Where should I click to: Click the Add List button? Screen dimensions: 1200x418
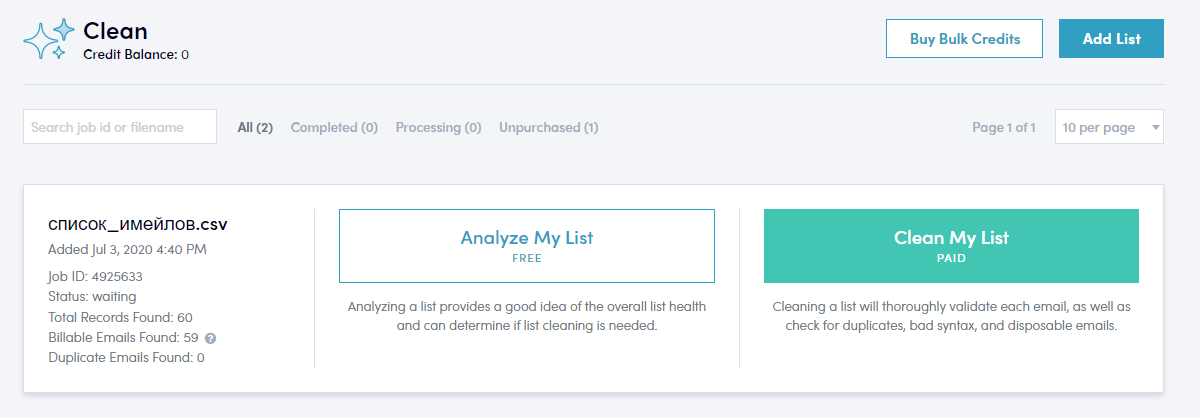pos(1111,39)
